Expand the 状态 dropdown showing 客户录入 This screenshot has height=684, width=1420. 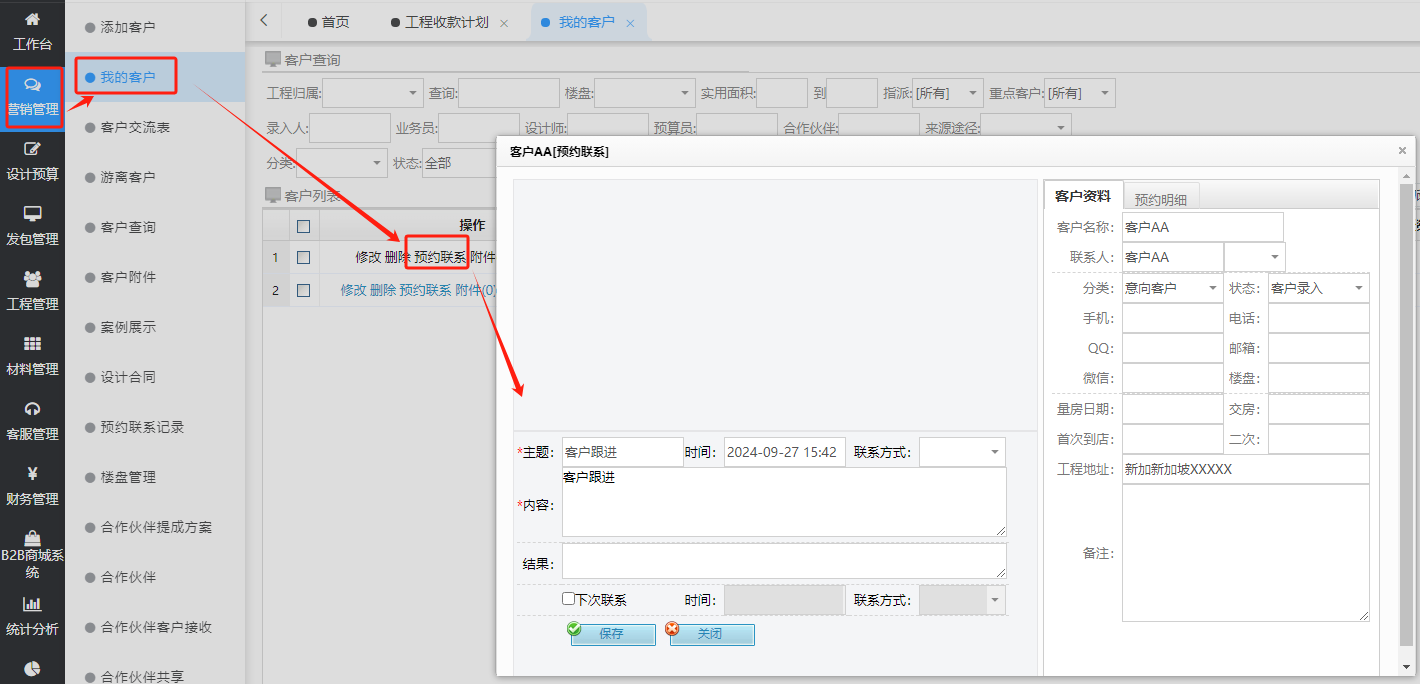coord(1317,288)
